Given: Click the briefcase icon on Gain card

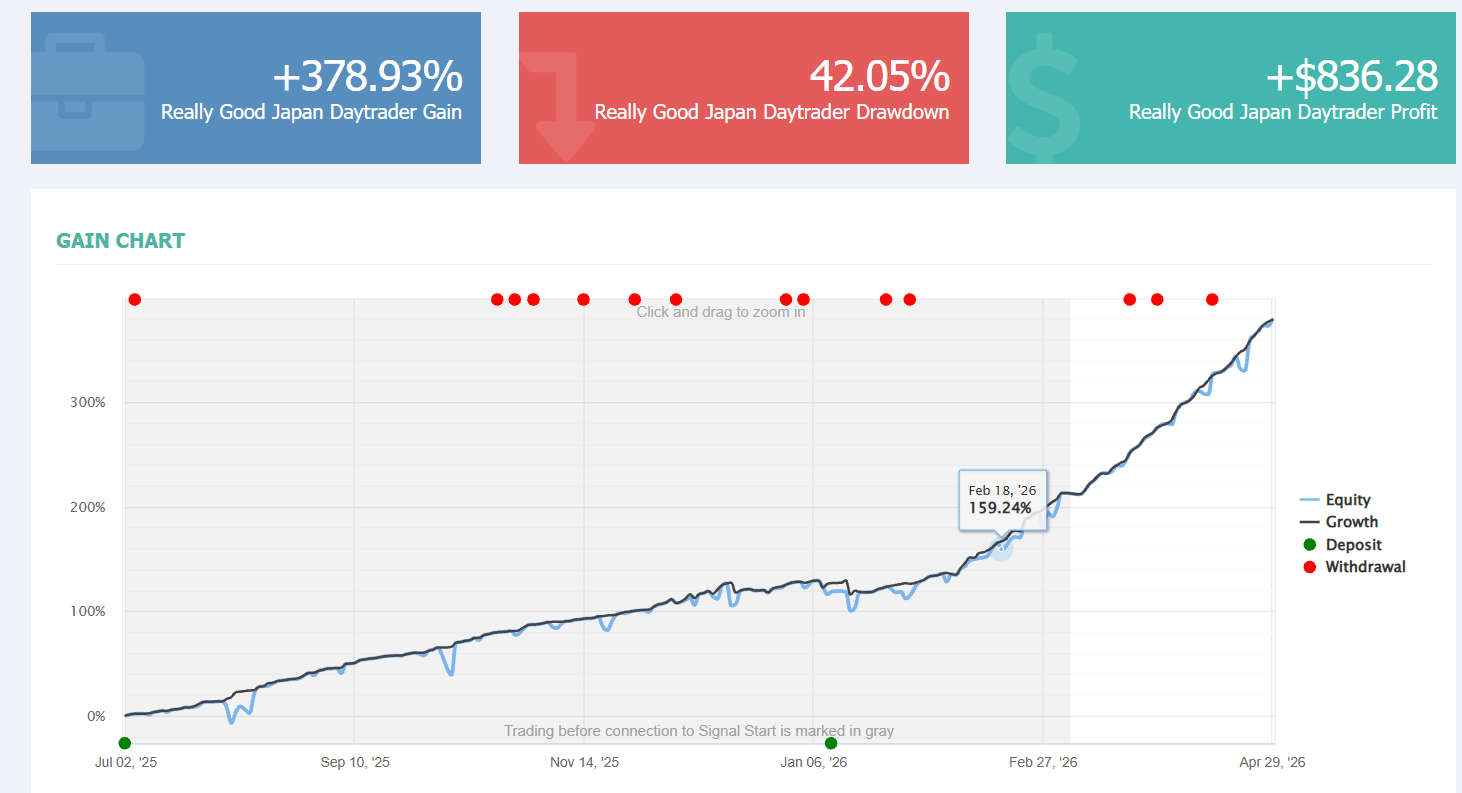Looking at the screenshot, I should [x=88, y=91].
